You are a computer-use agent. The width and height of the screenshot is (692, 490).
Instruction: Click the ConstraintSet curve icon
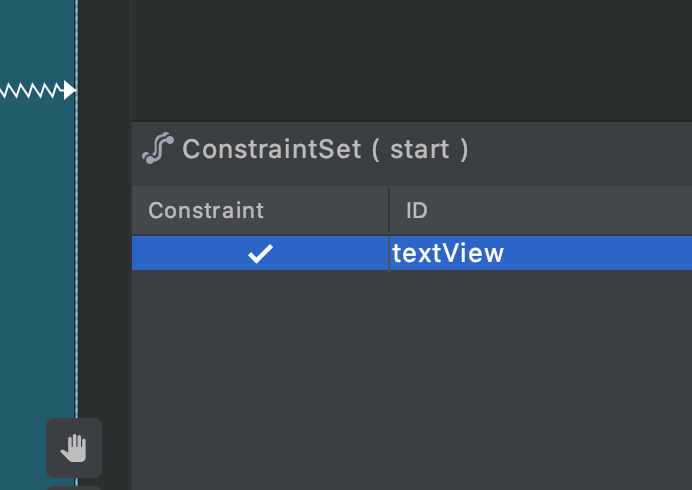point(158,148)
